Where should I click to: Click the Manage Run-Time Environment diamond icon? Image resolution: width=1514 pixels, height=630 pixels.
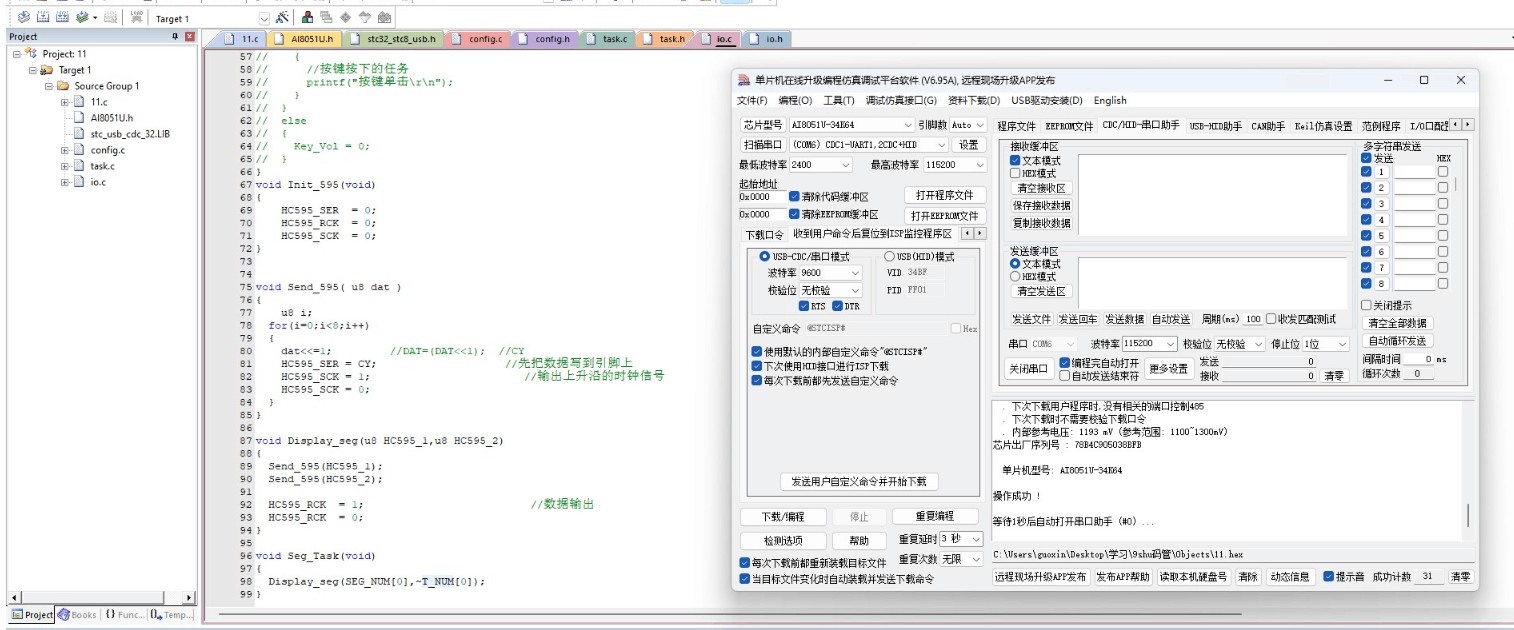346,18
